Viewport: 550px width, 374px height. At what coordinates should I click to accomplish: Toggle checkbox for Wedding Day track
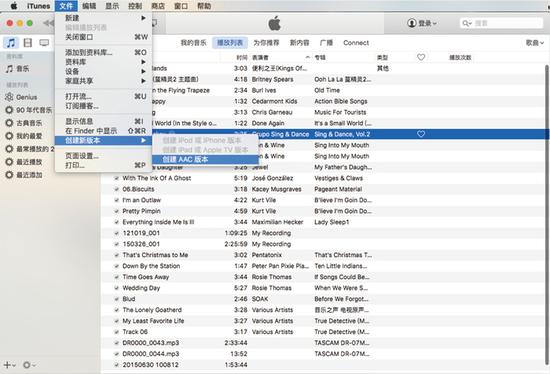116,288
